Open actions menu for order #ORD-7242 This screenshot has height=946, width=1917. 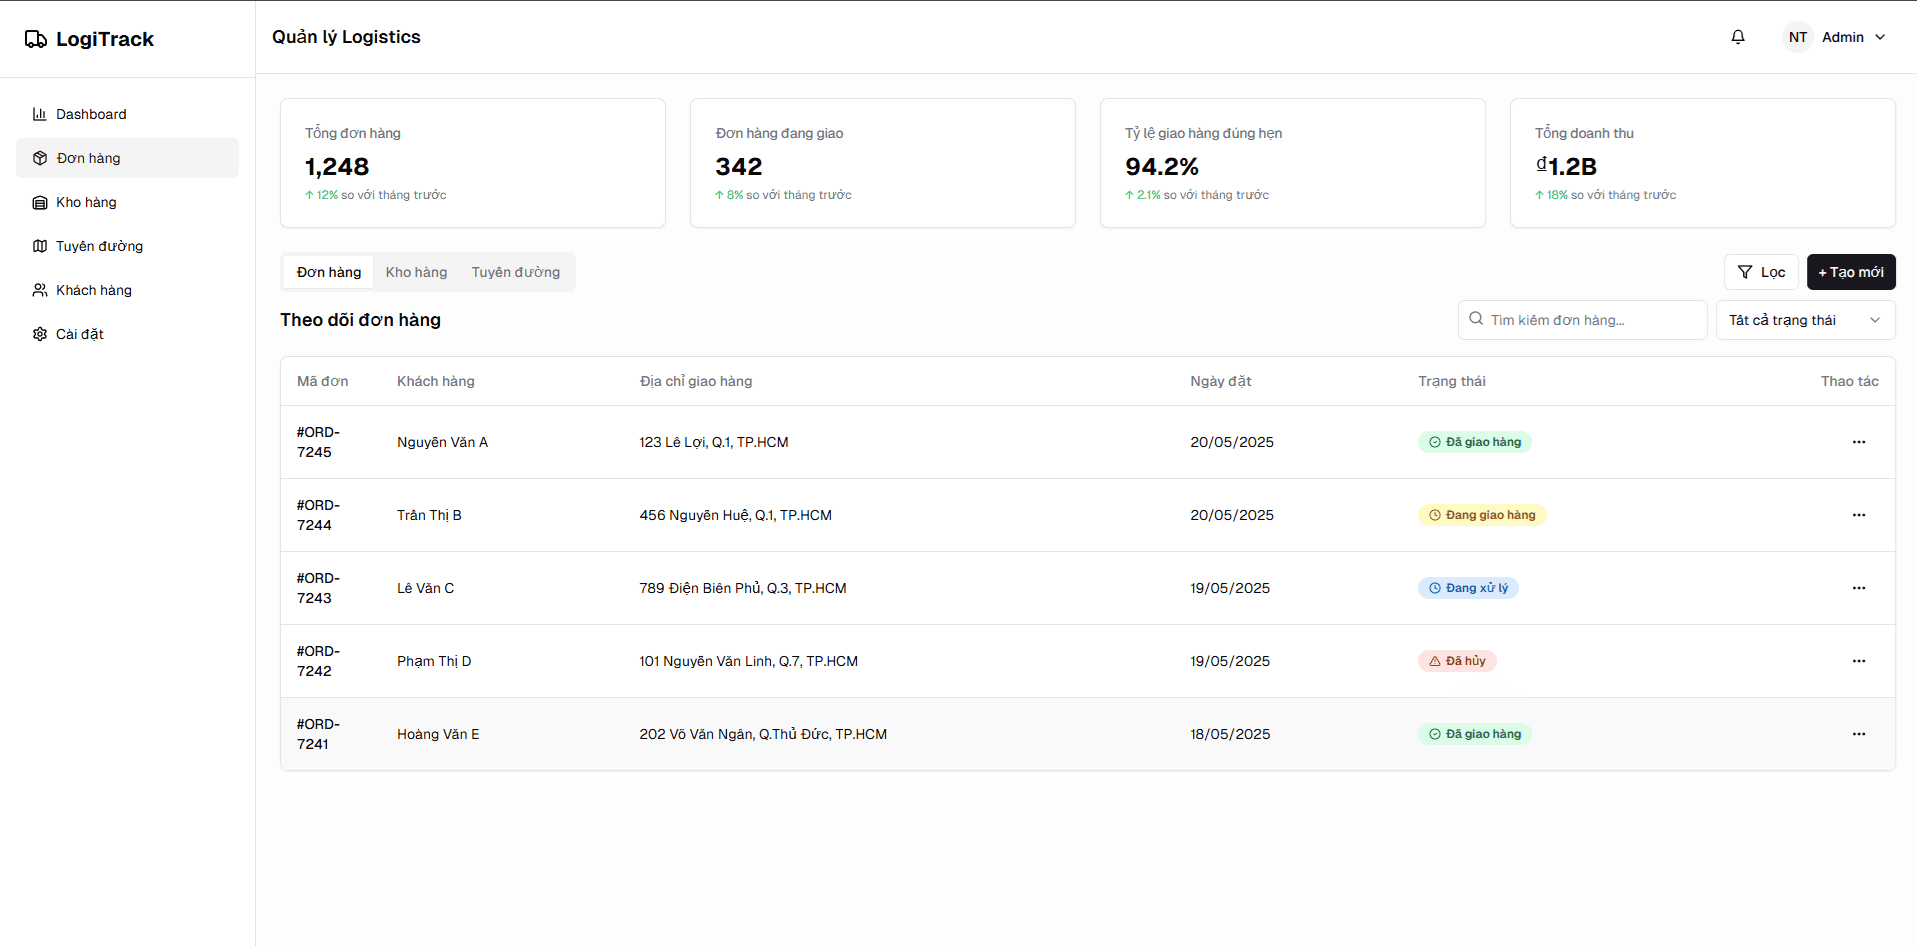click(1859, 661)
